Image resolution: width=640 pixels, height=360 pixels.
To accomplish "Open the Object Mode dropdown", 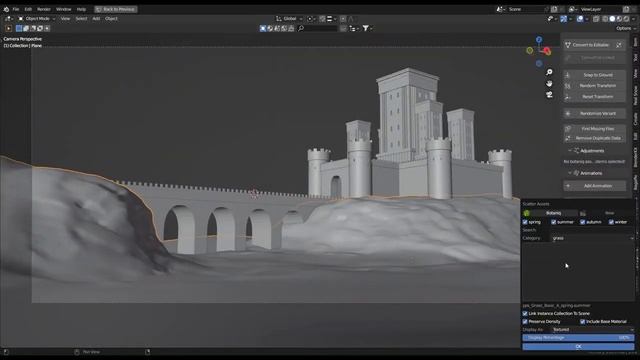I will [37, 19].
